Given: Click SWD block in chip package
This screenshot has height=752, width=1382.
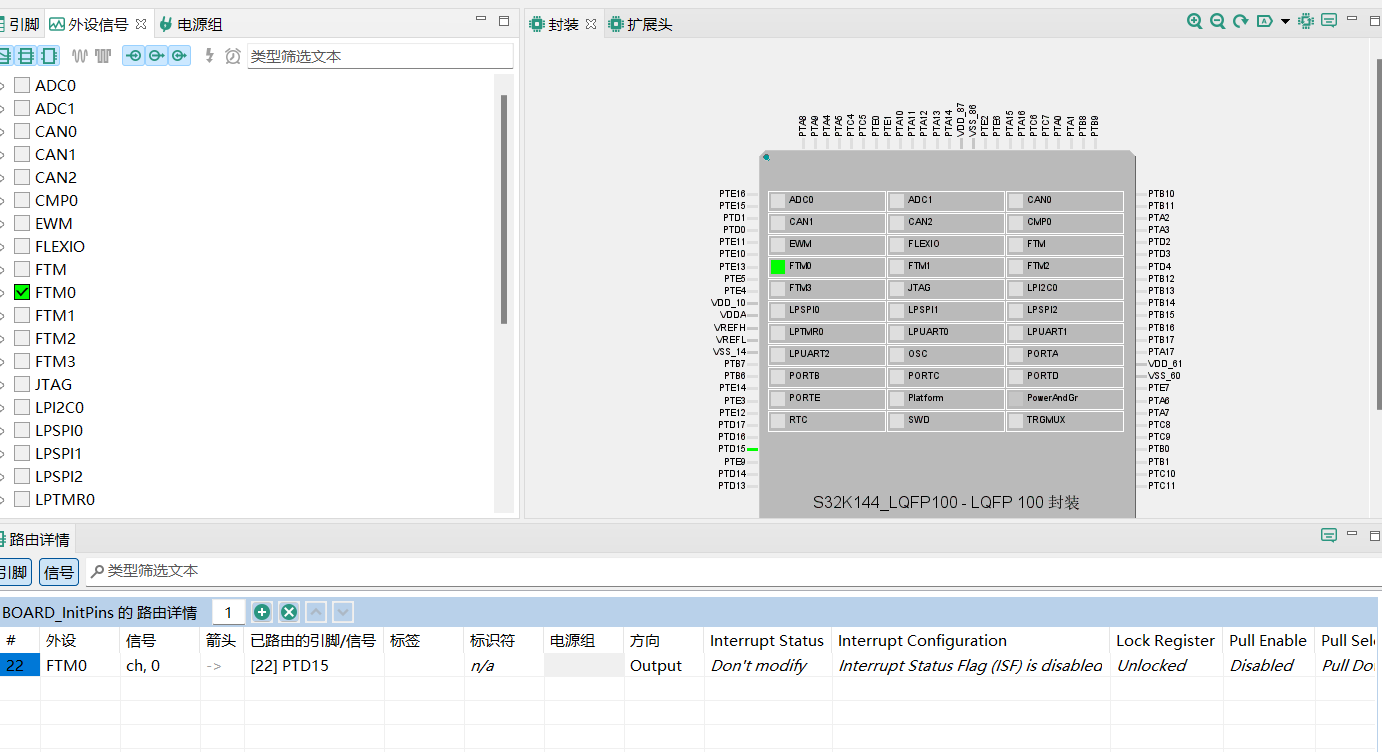Looking at the screenshot, I should [946, 421].
